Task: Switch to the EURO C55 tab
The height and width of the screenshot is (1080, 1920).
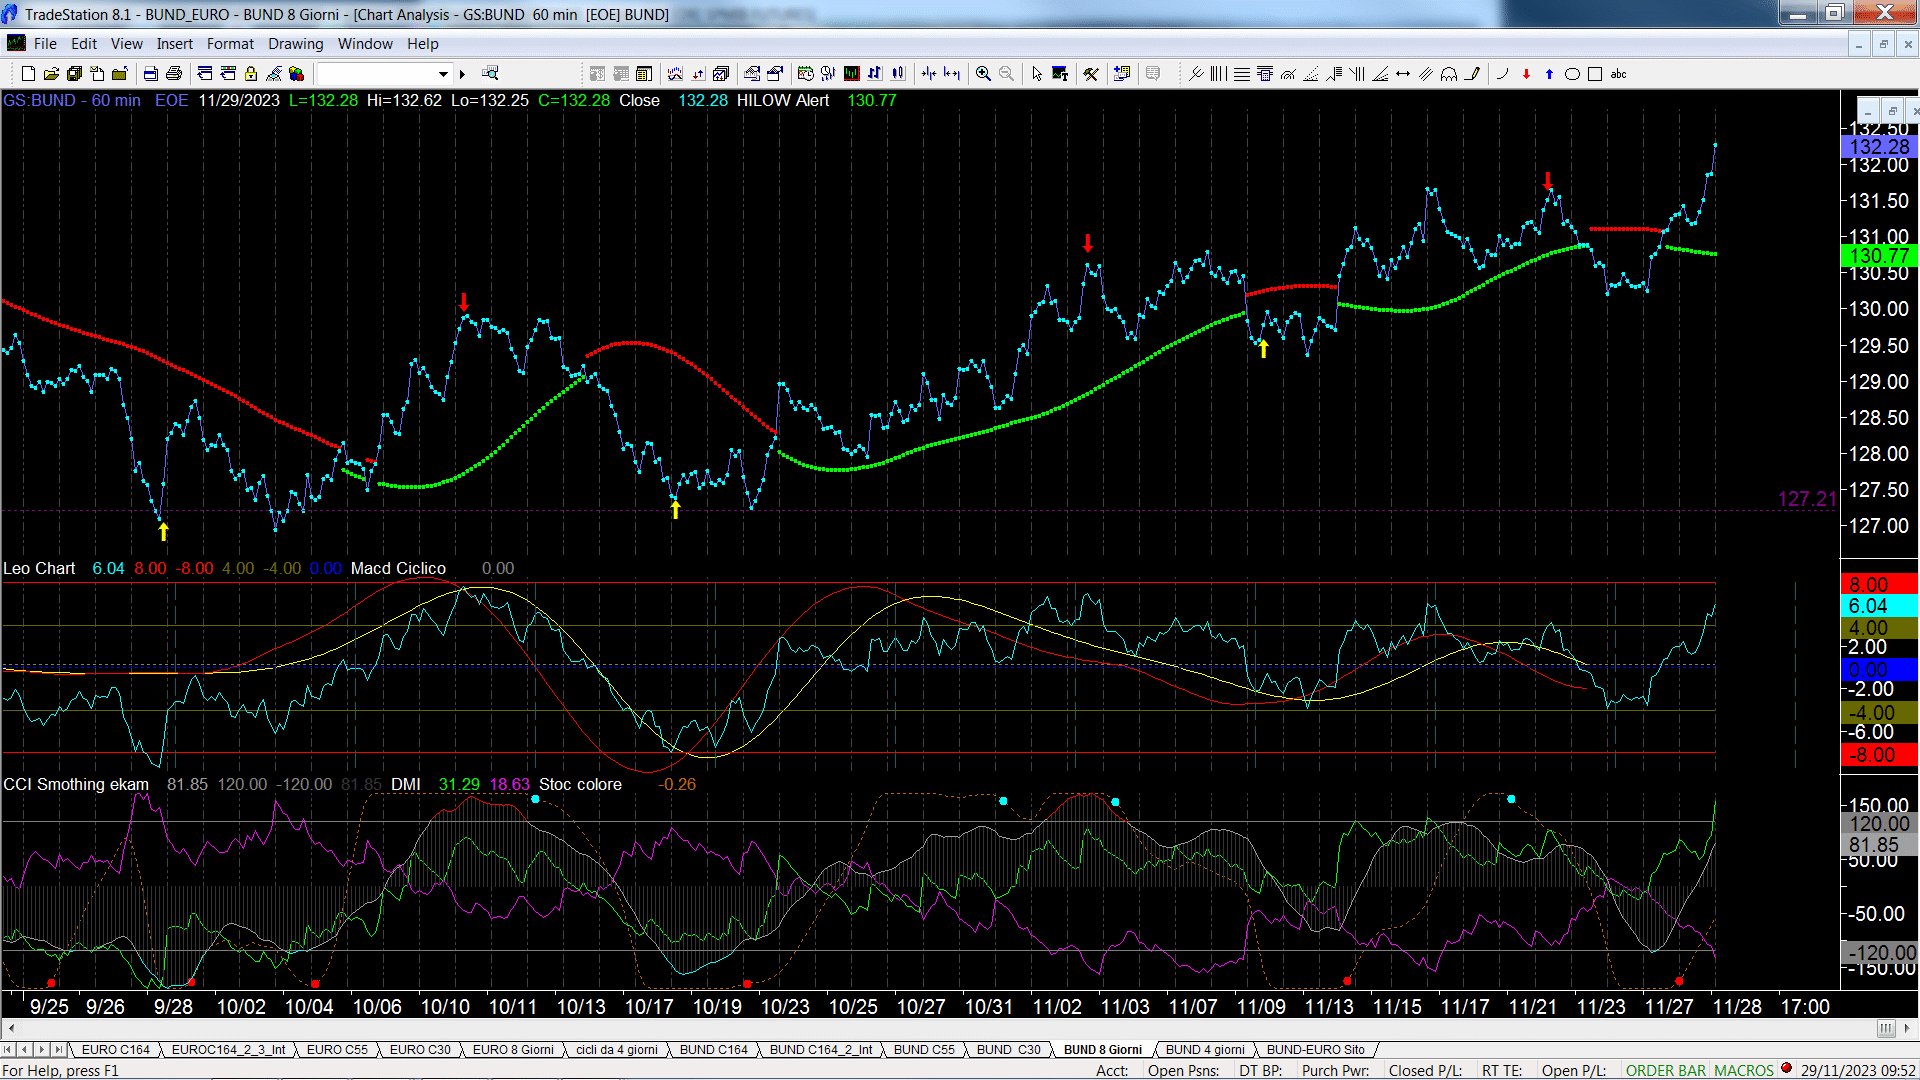Action: 337,1050
